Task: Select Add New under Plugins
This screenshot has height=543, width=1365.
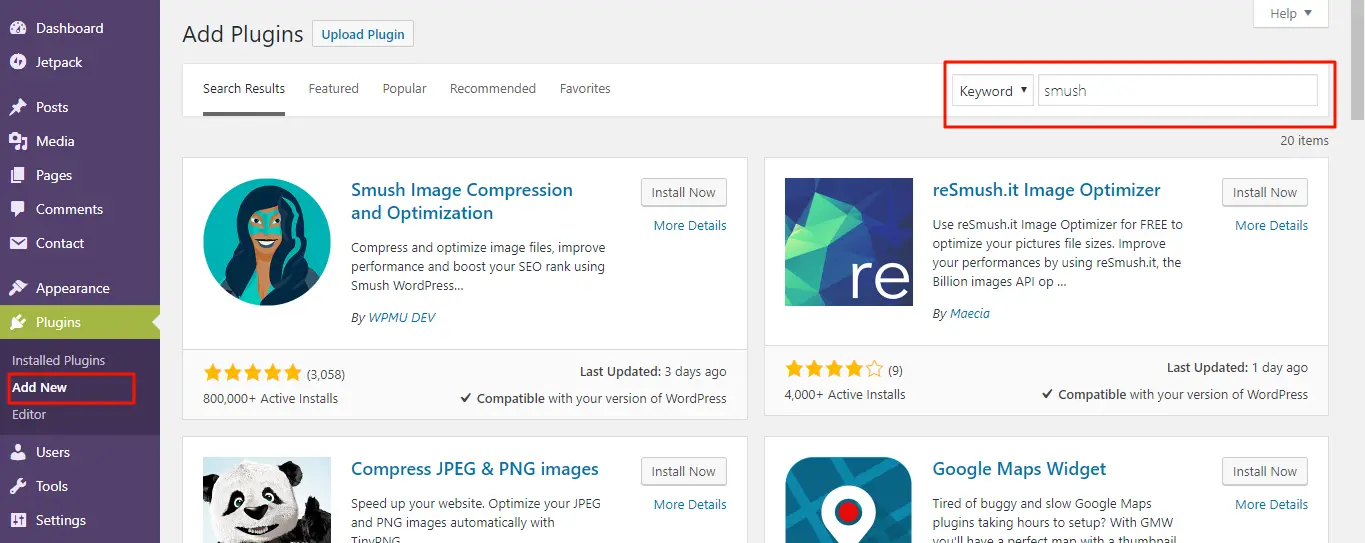Action: coord(40,387)
